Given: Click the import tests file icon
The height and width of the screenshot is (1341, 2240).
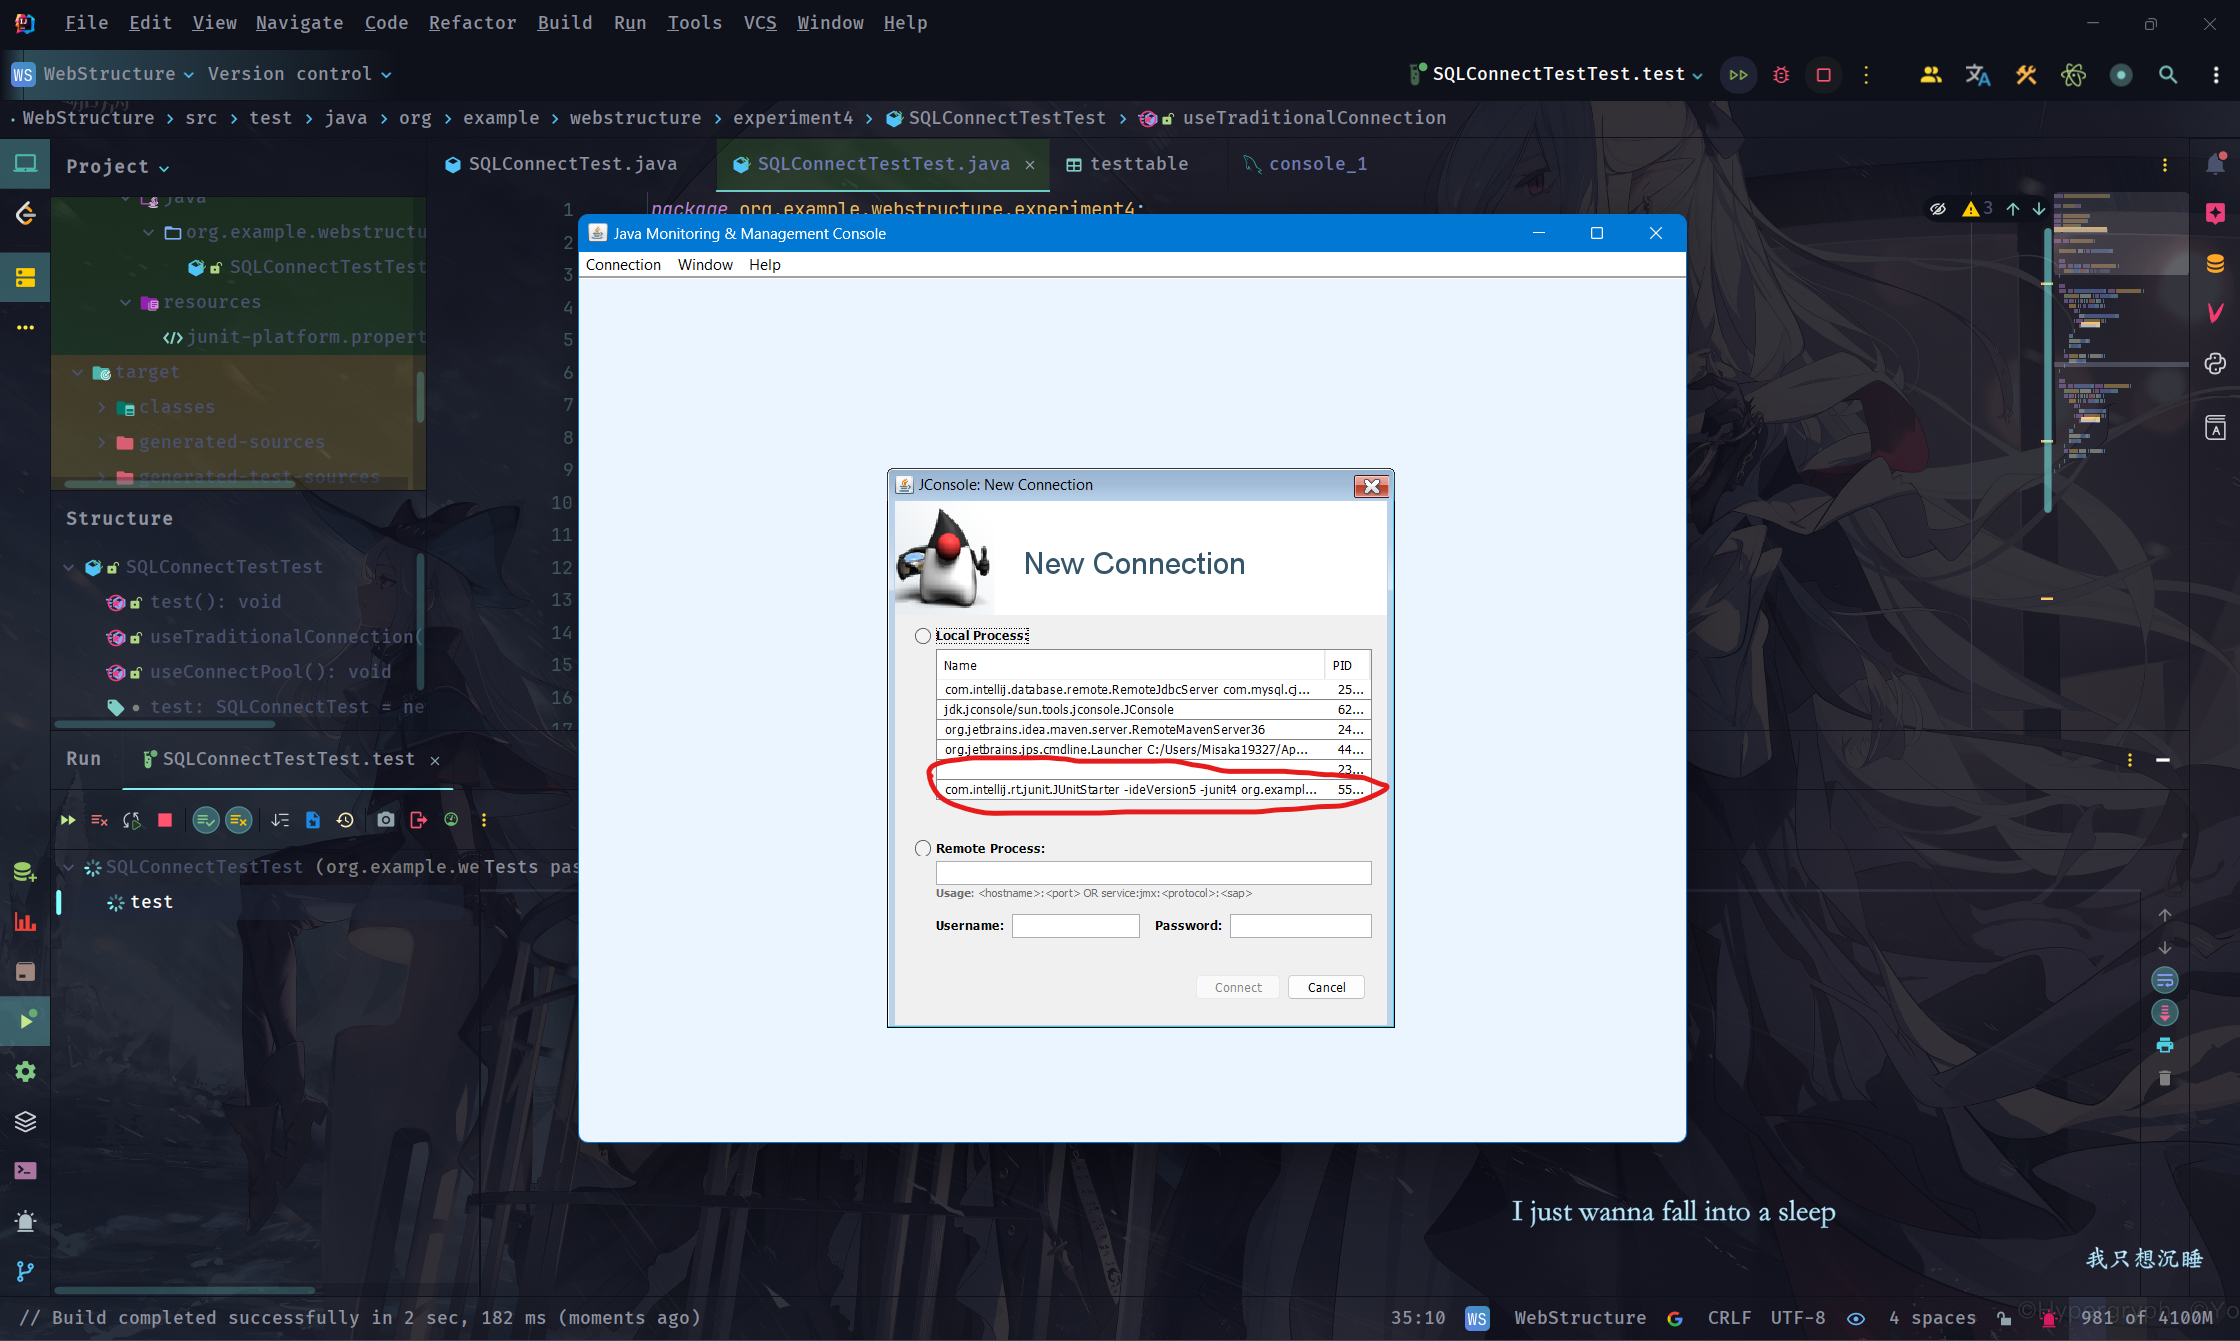Looking at the screenshot, I should coord(313,820).
